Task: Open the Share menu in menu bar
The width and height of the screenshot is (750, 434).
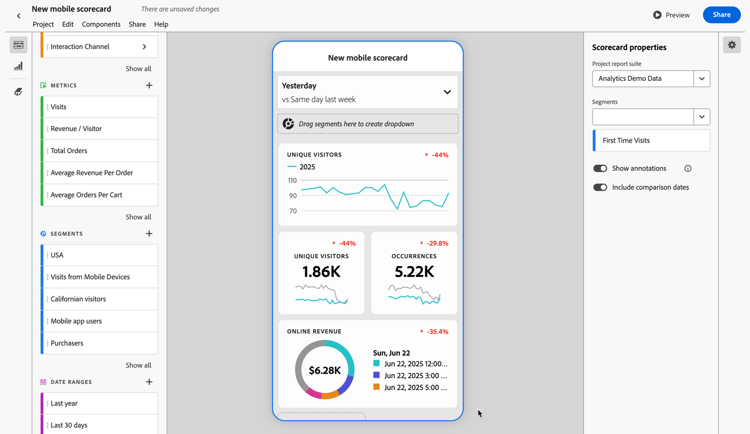Action: (137, 24)
